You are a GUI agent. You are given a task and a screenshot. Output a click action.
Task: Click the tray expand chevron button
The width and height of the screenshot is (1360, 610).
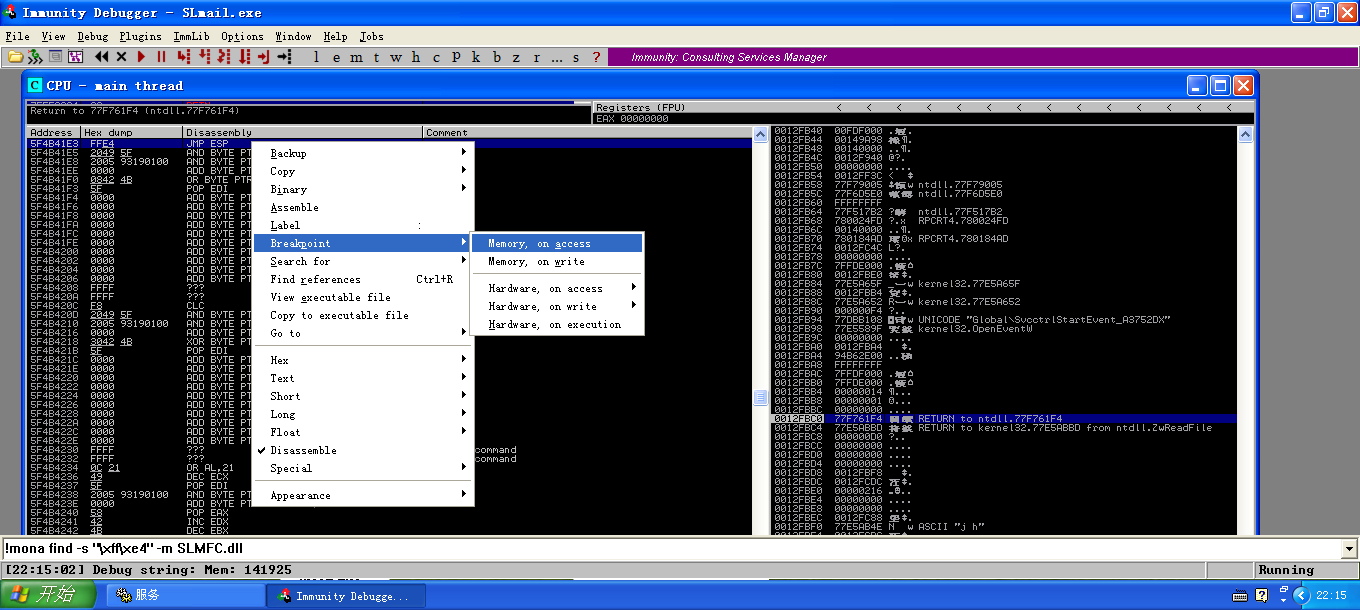point(1299,595)
